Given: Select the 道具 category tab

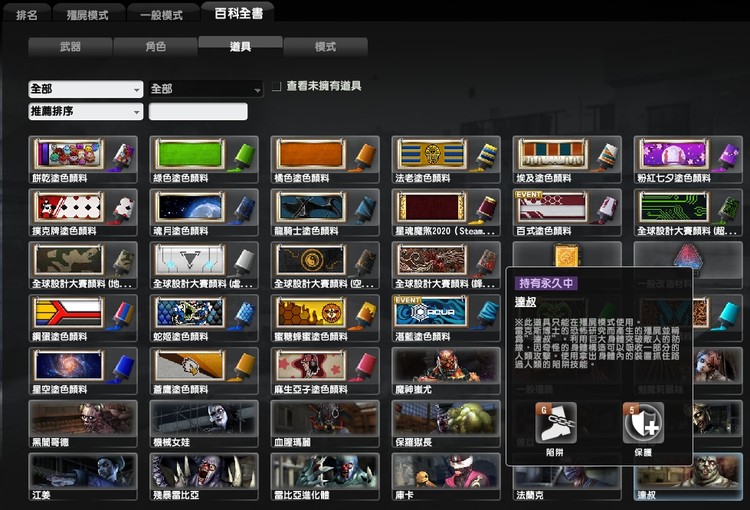Looking at the screenshot, I should click(240, 46).
